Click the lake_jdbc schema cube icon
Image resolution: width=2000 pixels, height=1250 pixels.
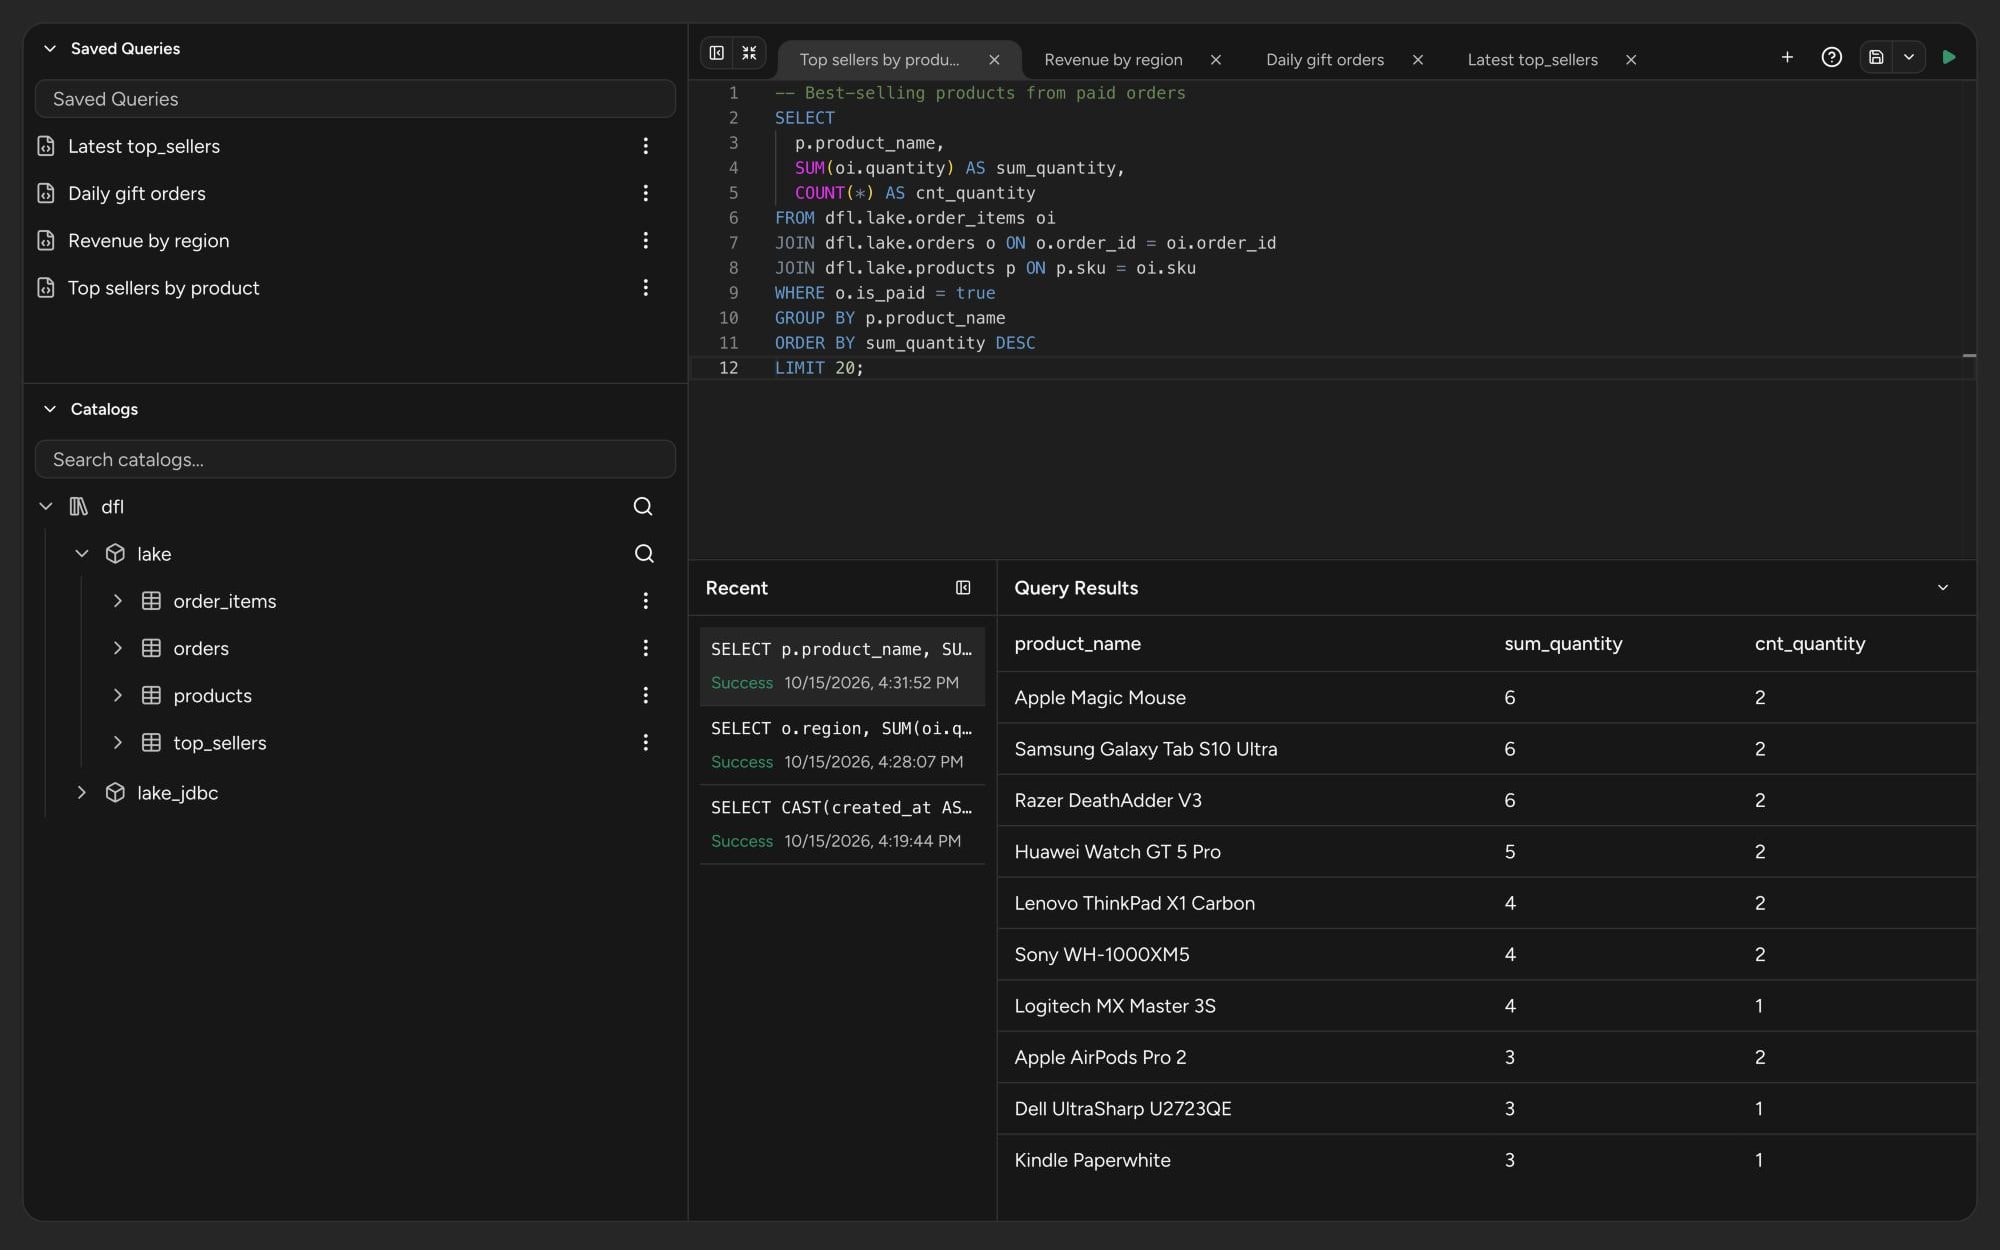(115, 793)
